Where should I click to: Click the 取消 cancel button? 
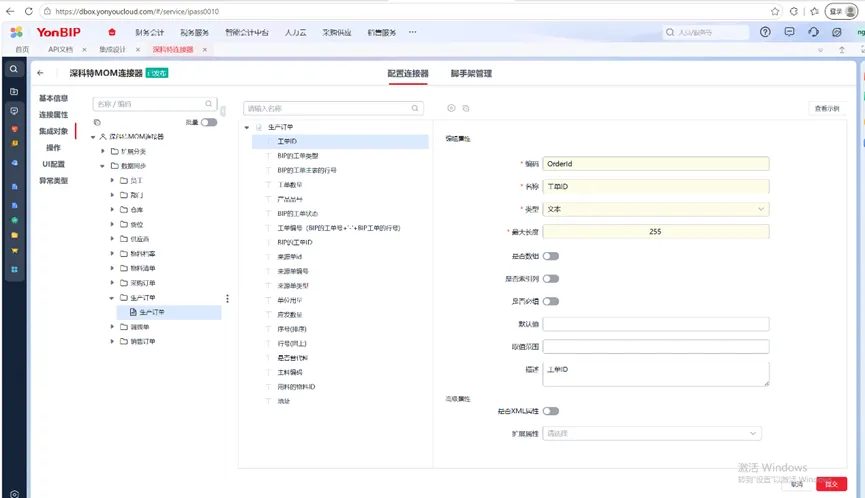[797, 484]
